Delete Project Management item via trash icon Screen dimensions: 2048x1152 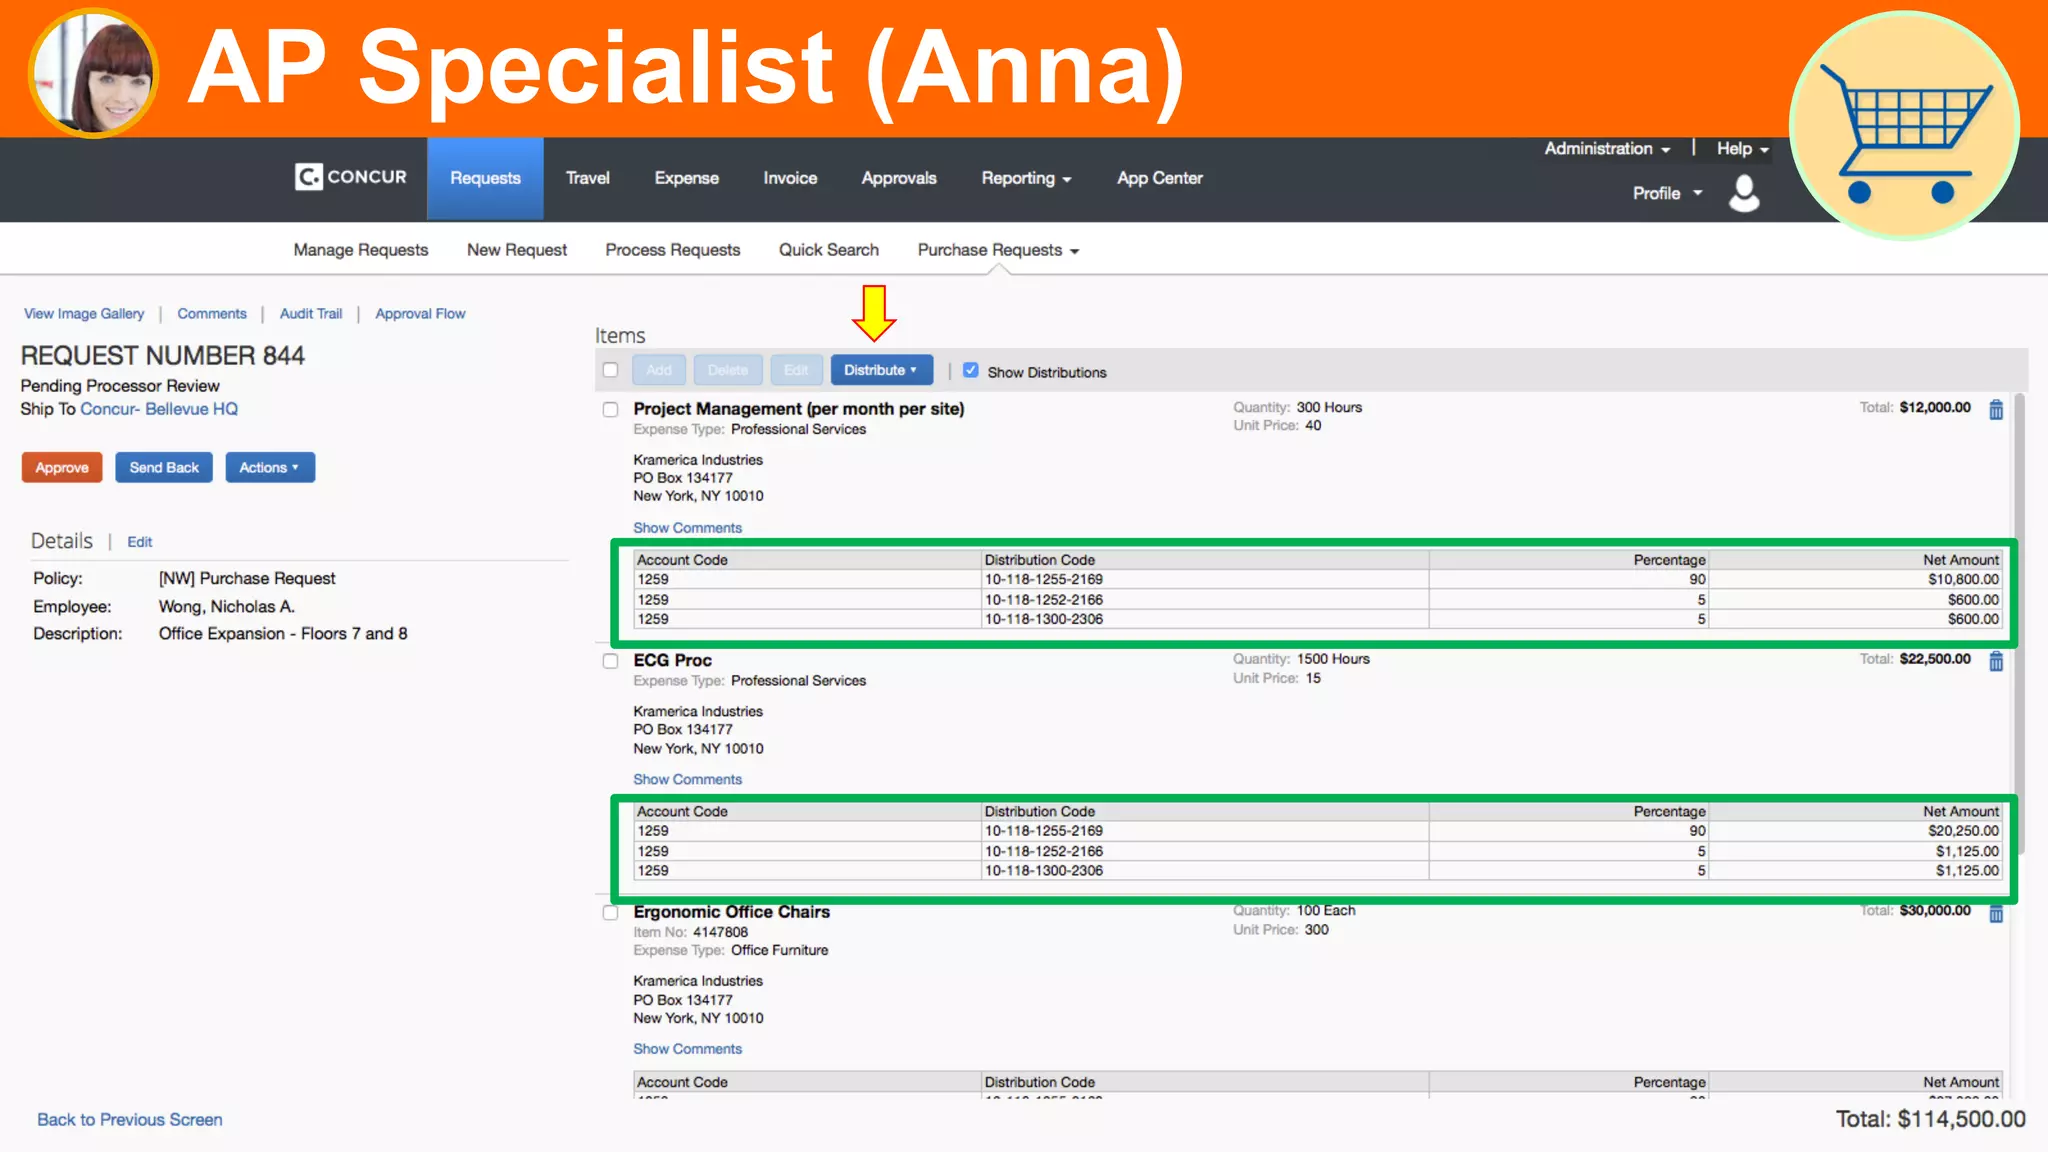pos(1996,409)
